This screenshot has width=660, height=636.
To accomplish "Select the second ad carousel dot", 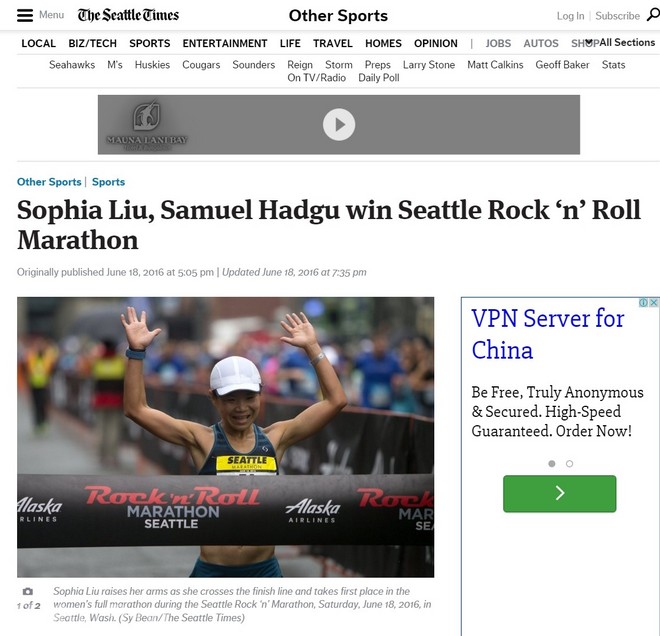I will click(x=570, y=463).
